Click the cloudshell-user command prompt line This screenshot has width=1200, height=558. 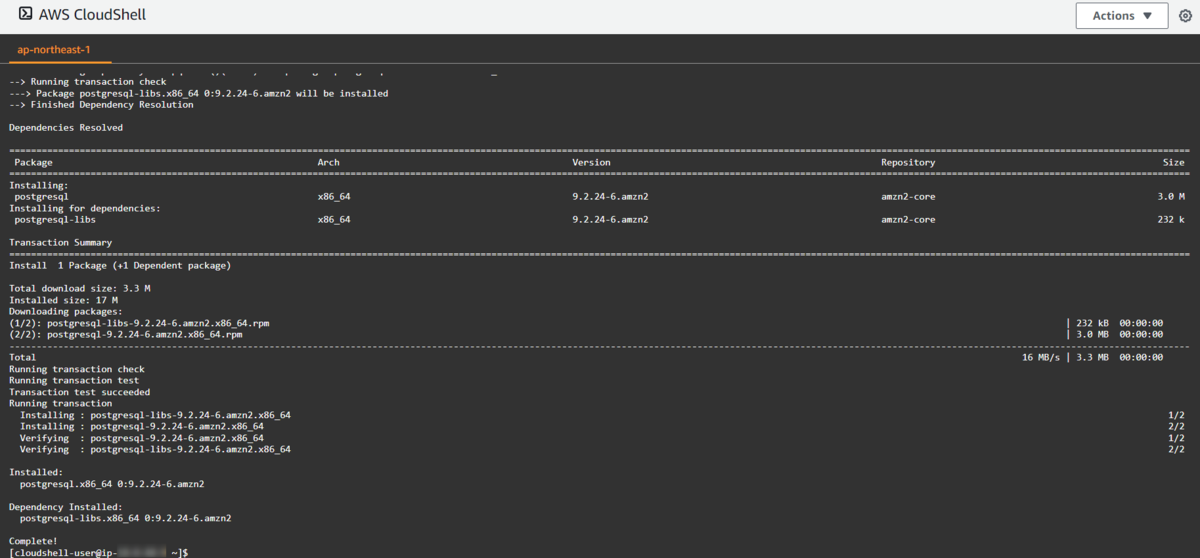coord(99,553)
